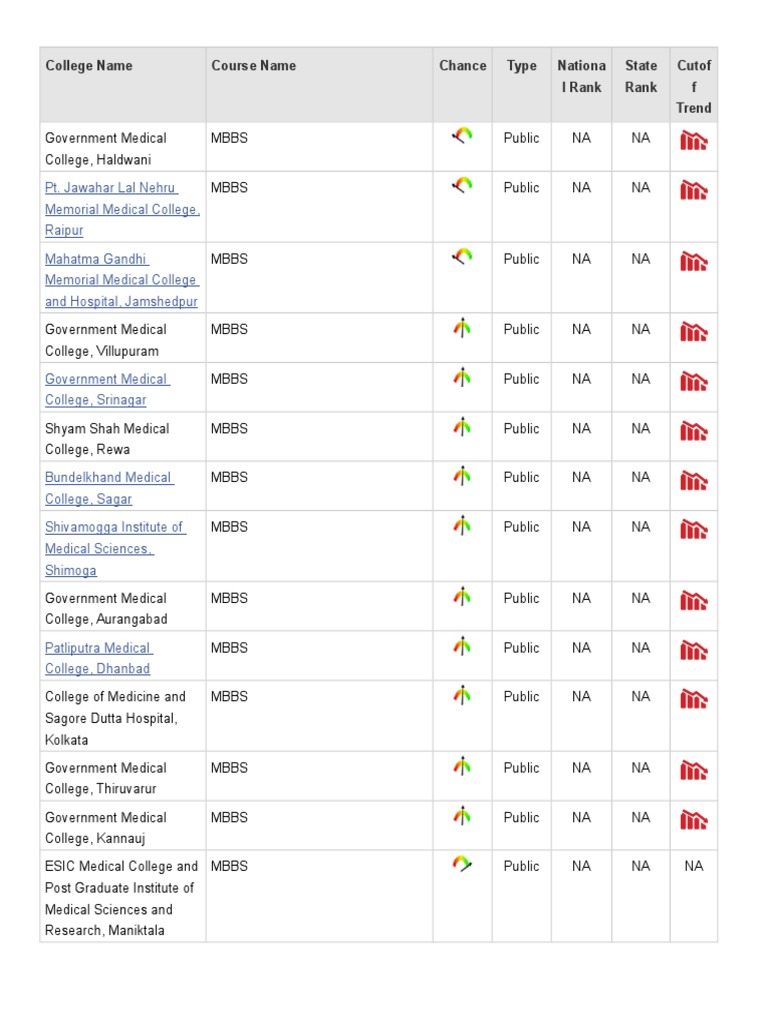The image size is (768, 1024).
Task: Click cutoff trend chart icon for Haldwani college
Action: (x=694, y=140)
